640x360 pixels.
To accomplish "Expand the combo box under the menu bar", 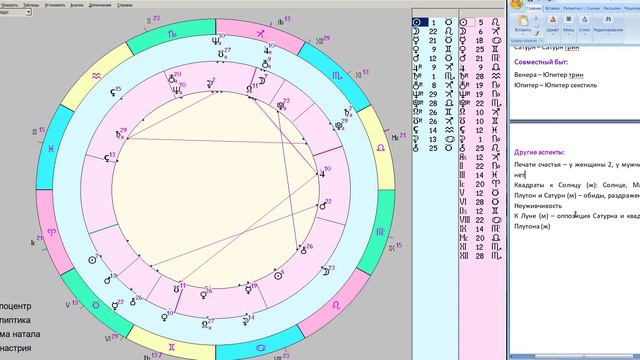I will pyautogui.click(x=29, y=12).
